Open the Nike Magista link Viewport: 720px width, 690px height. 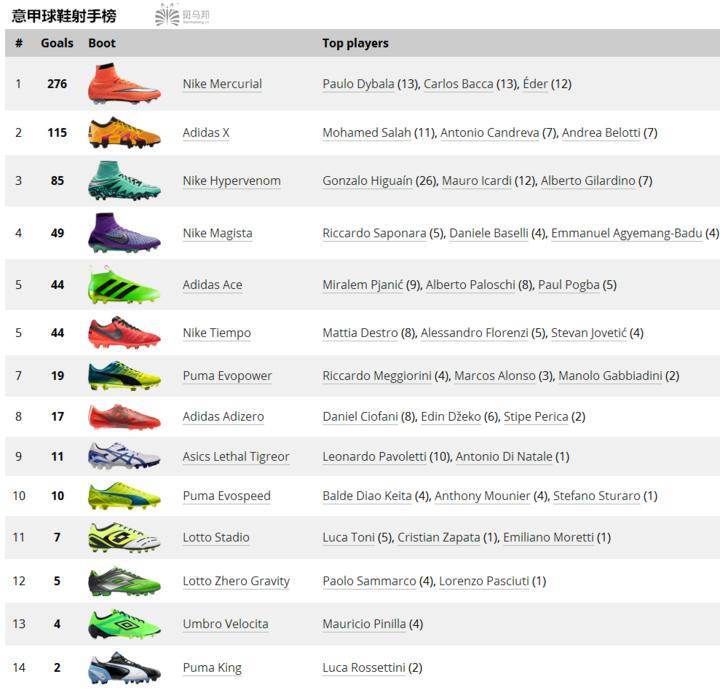point(217,233)
